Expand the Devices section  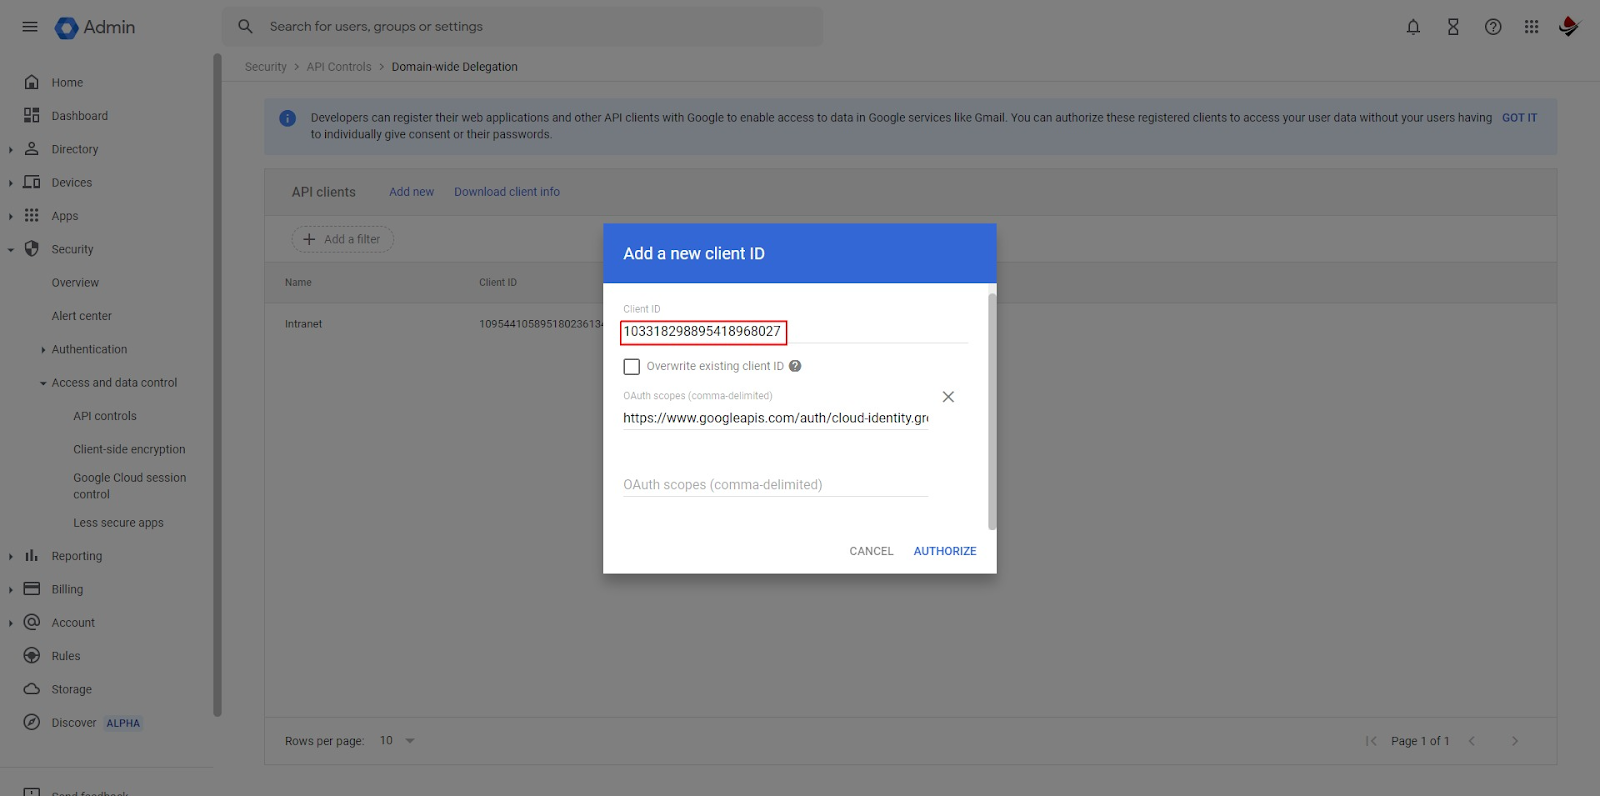pos(11,183)
